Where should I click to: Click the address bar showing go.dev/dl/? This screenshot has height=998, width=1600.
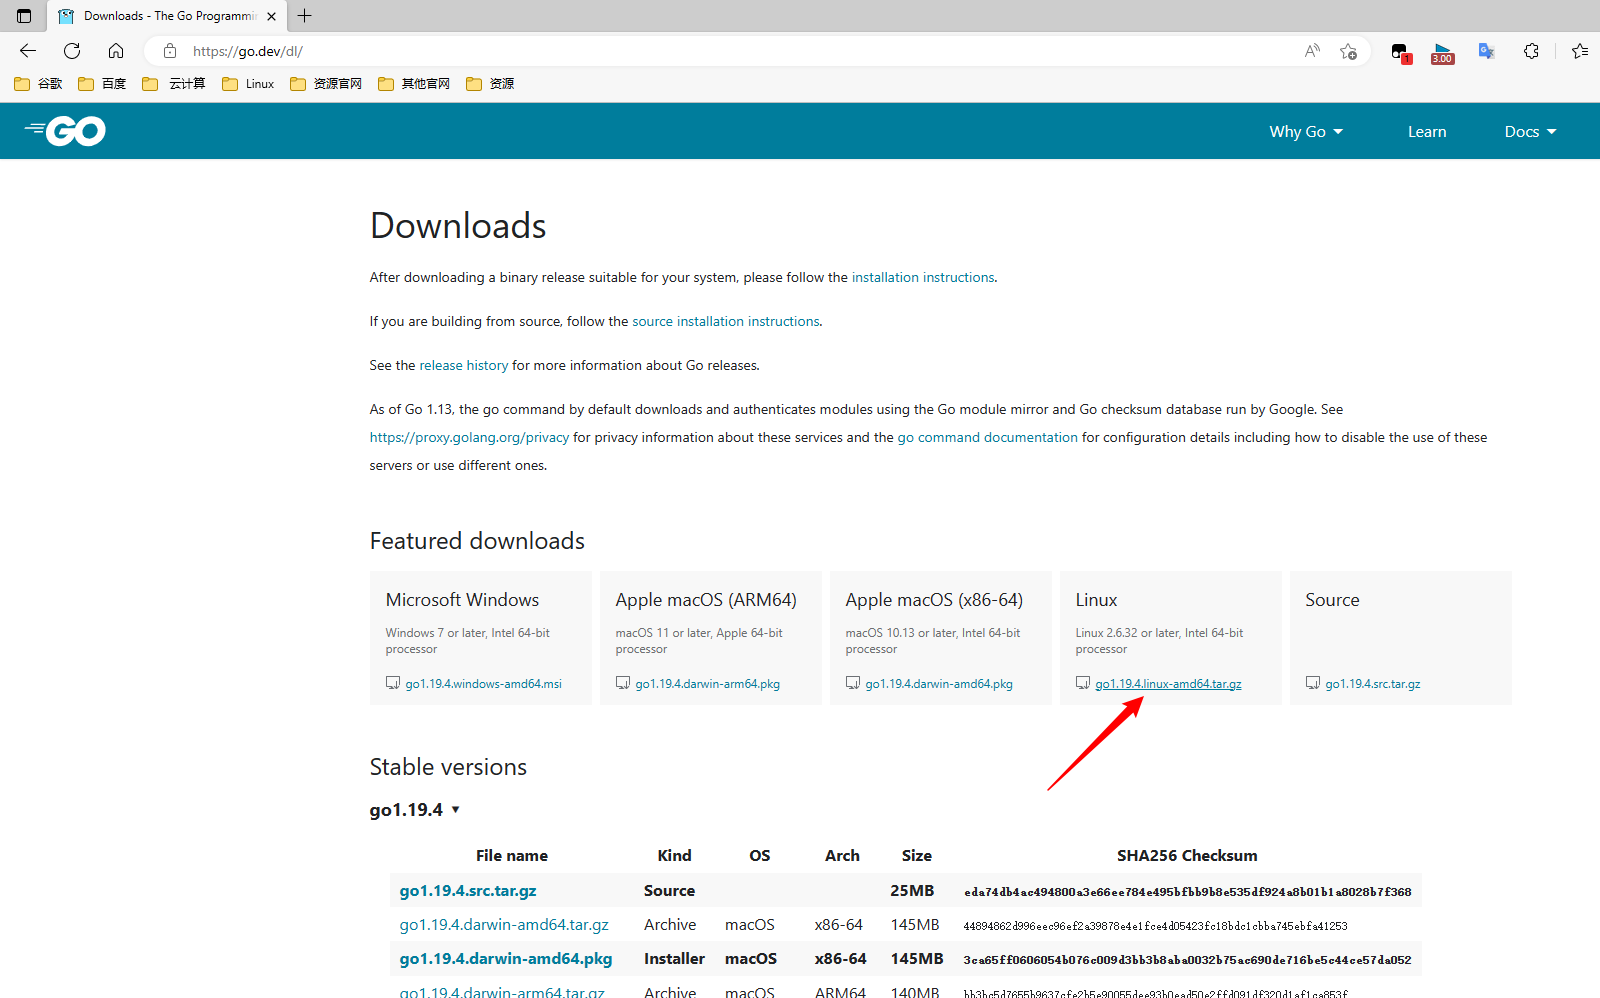click(700, 51)
